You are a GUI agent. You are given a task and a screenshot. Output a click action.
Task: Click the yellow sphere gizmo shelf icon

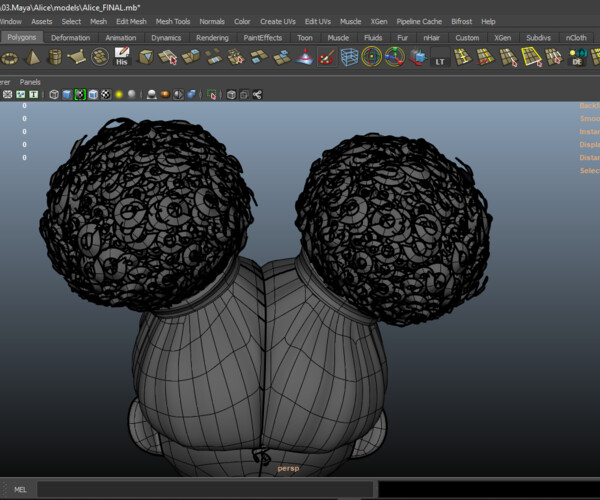(372, 57)
